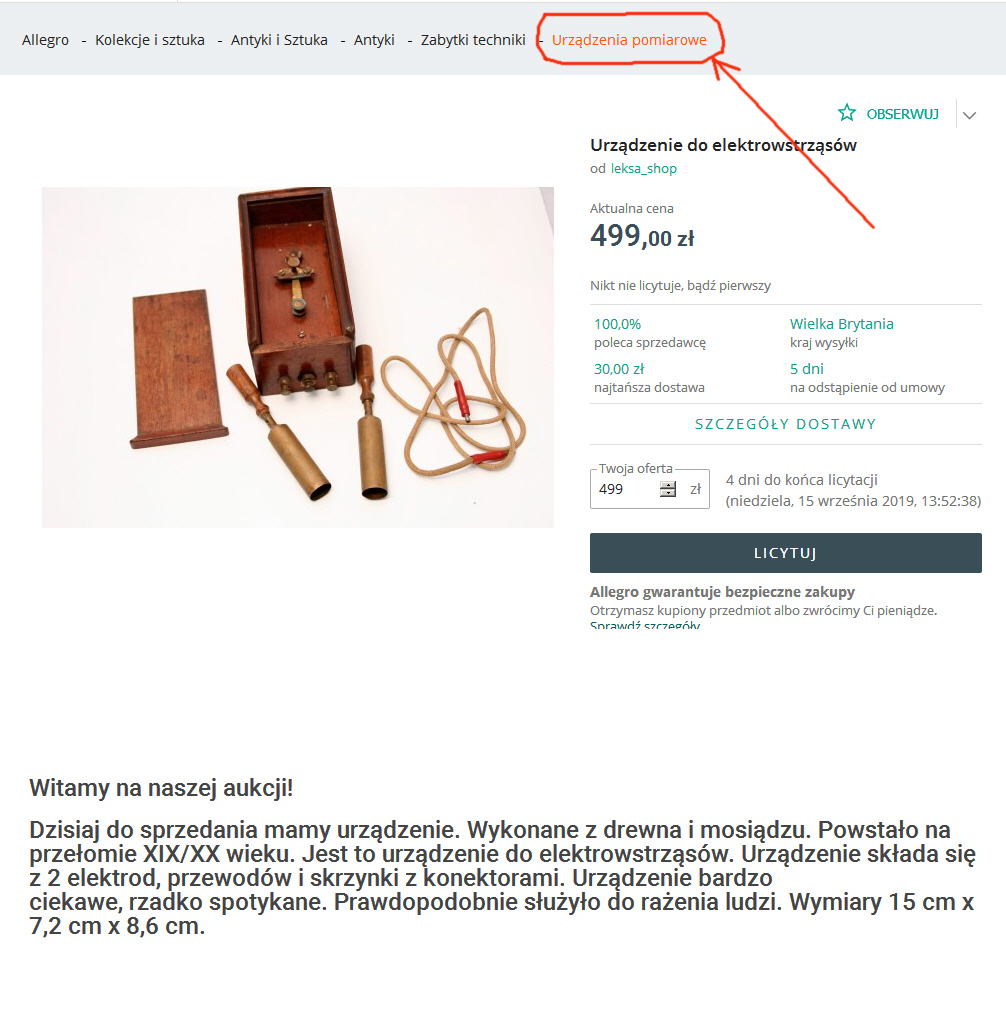This screenshot has width=1006, height=1029.
Task: Increase bid with the stepper up arrow
Action: 668,485
